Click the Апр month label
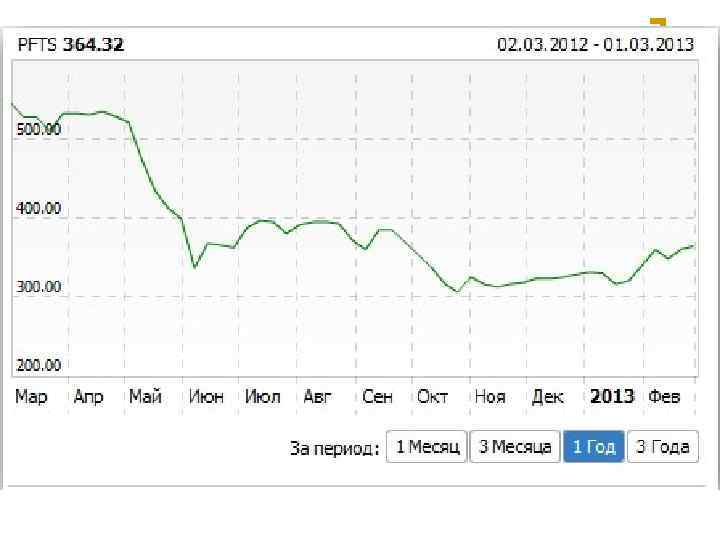Screen dimensions: 720x540 coord(89,396)
